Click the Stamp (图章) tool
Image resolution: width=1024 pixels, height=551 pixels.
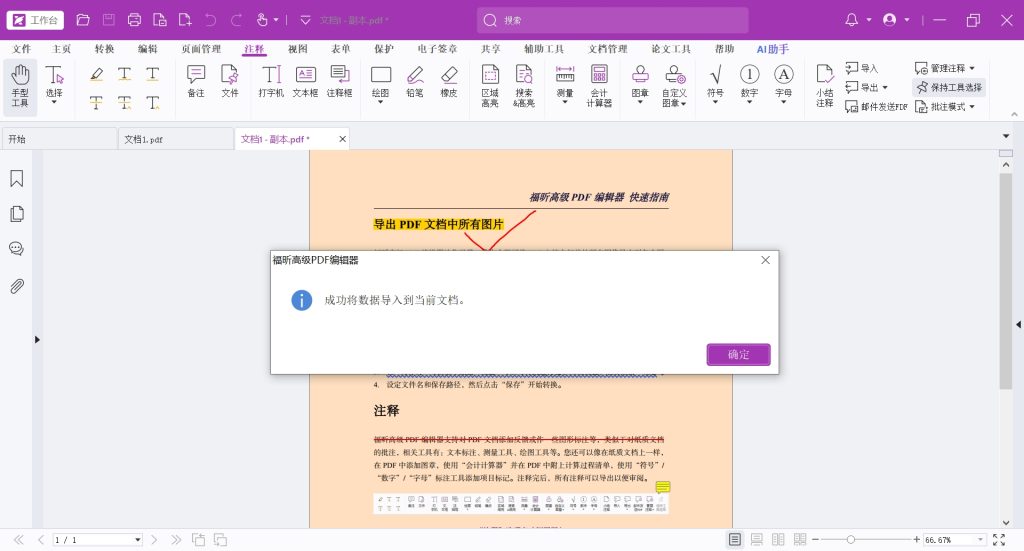tap(640, 84)
